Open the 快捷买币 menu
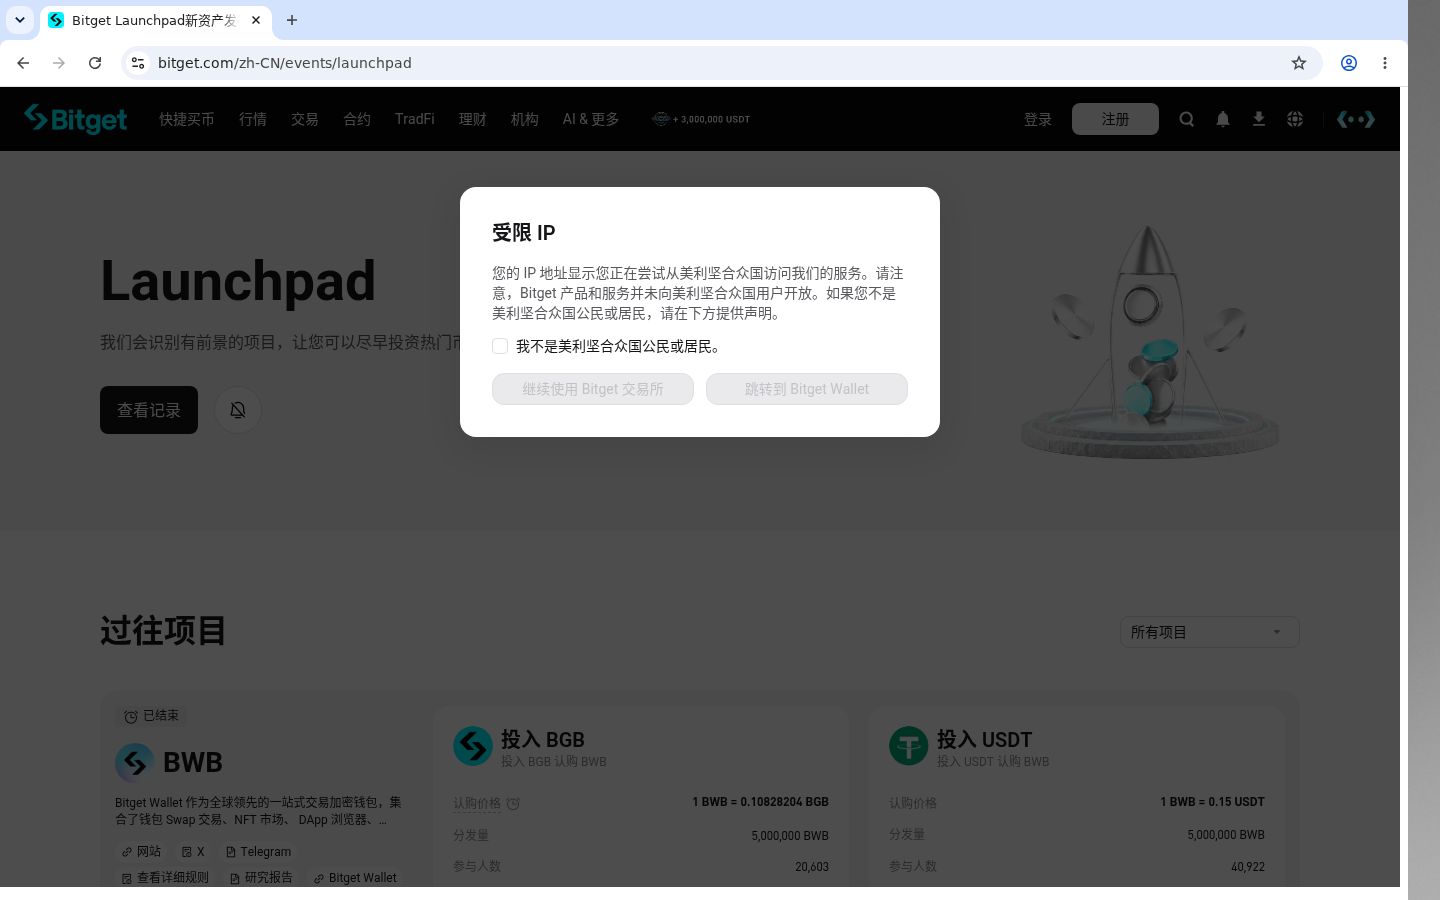 187,119
